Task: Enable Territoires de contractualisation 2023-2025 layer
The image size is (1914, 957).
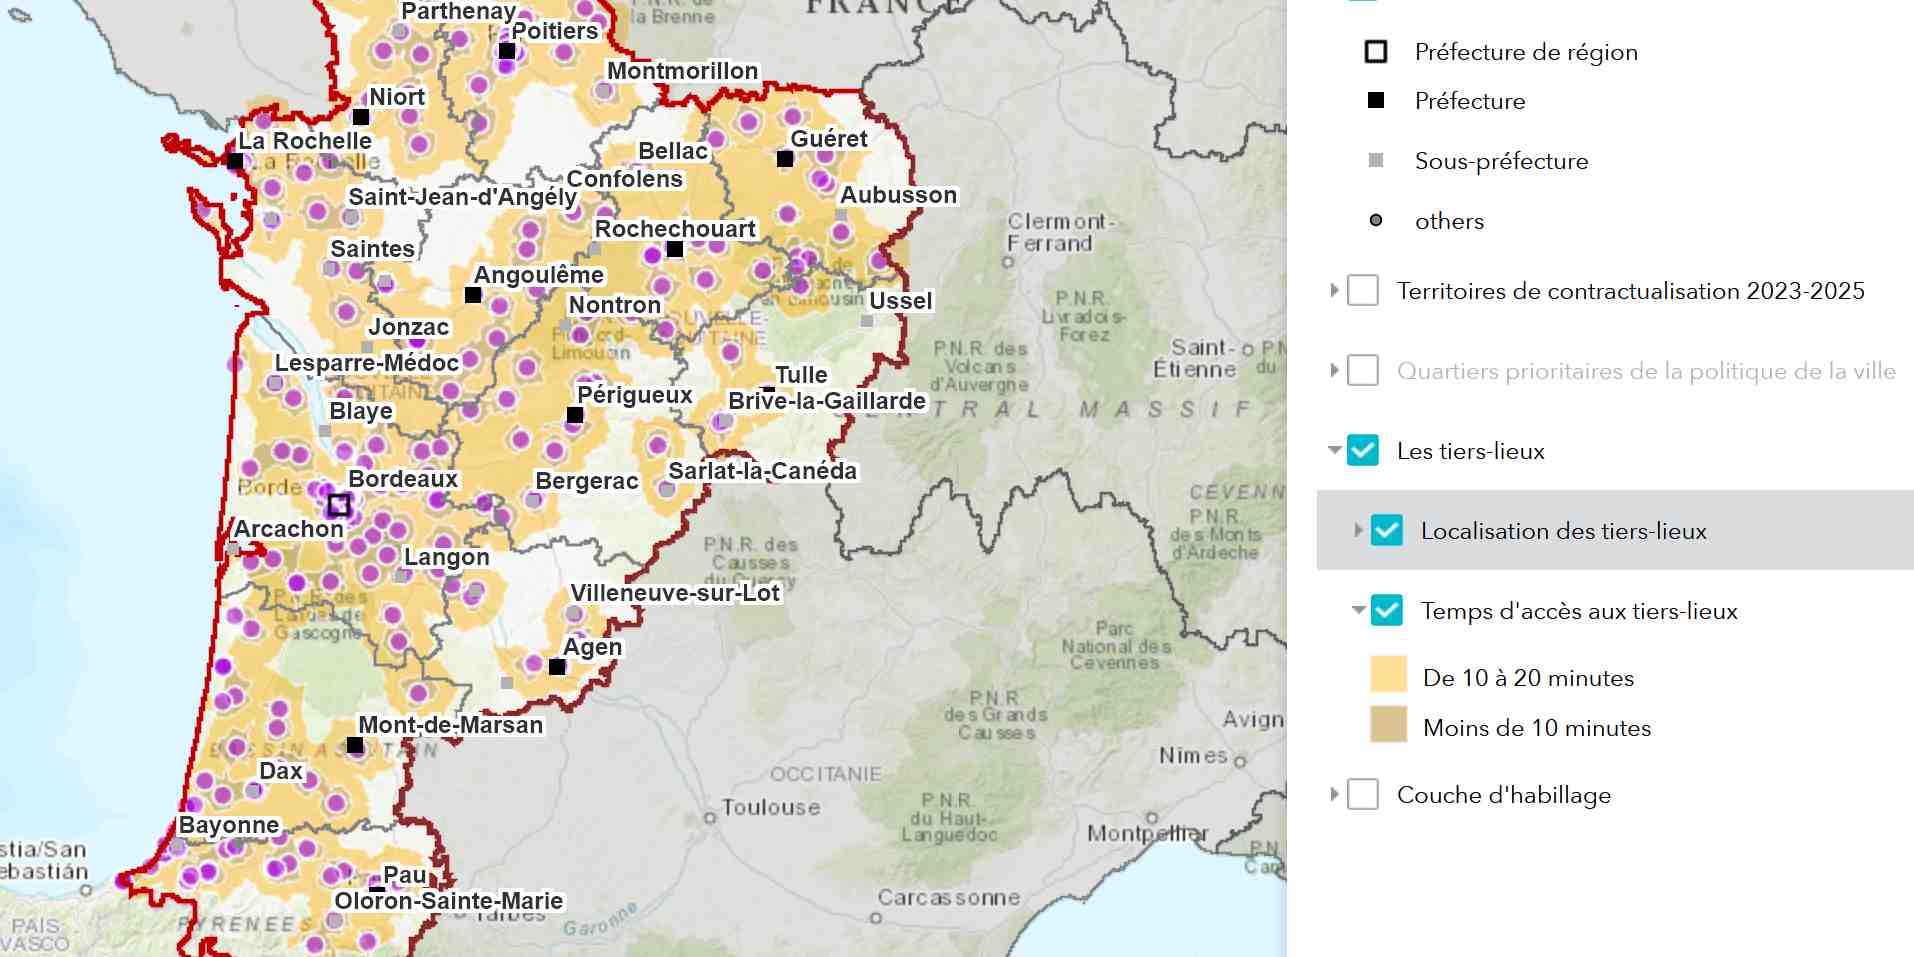Action: coord(1363,290)
